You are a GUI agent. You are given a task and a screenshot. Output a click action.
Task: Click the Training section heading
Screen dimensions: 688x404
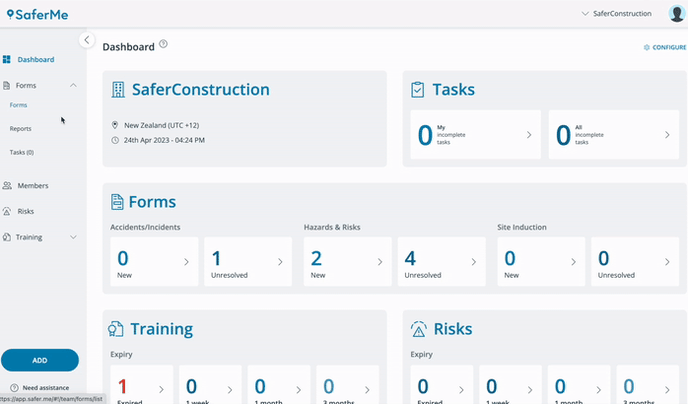[162, 329]
